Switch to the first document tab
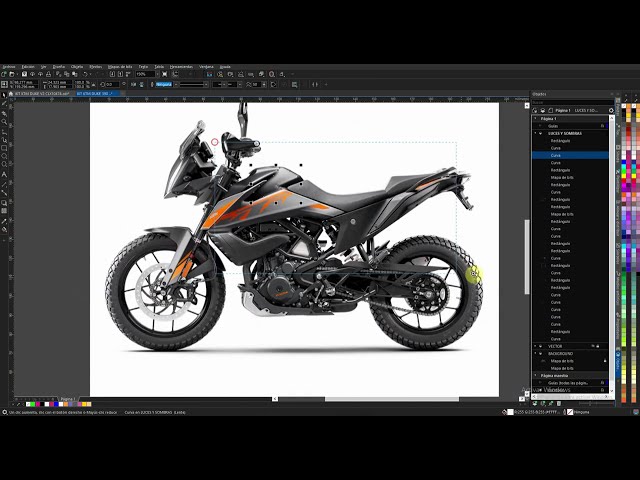 (x=42, y=93)
